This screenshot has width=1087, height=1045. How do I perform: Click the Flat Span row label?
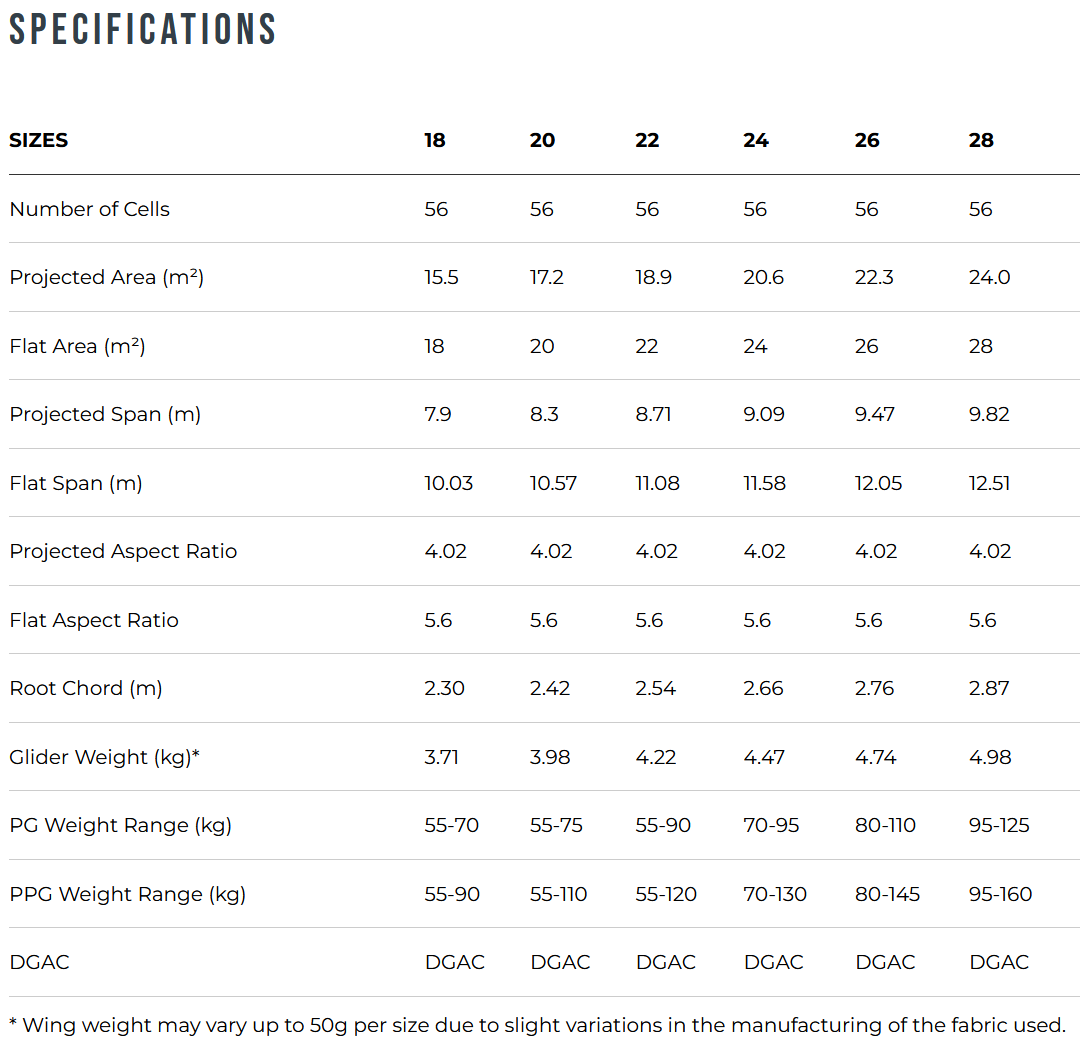tap(76, 483)
